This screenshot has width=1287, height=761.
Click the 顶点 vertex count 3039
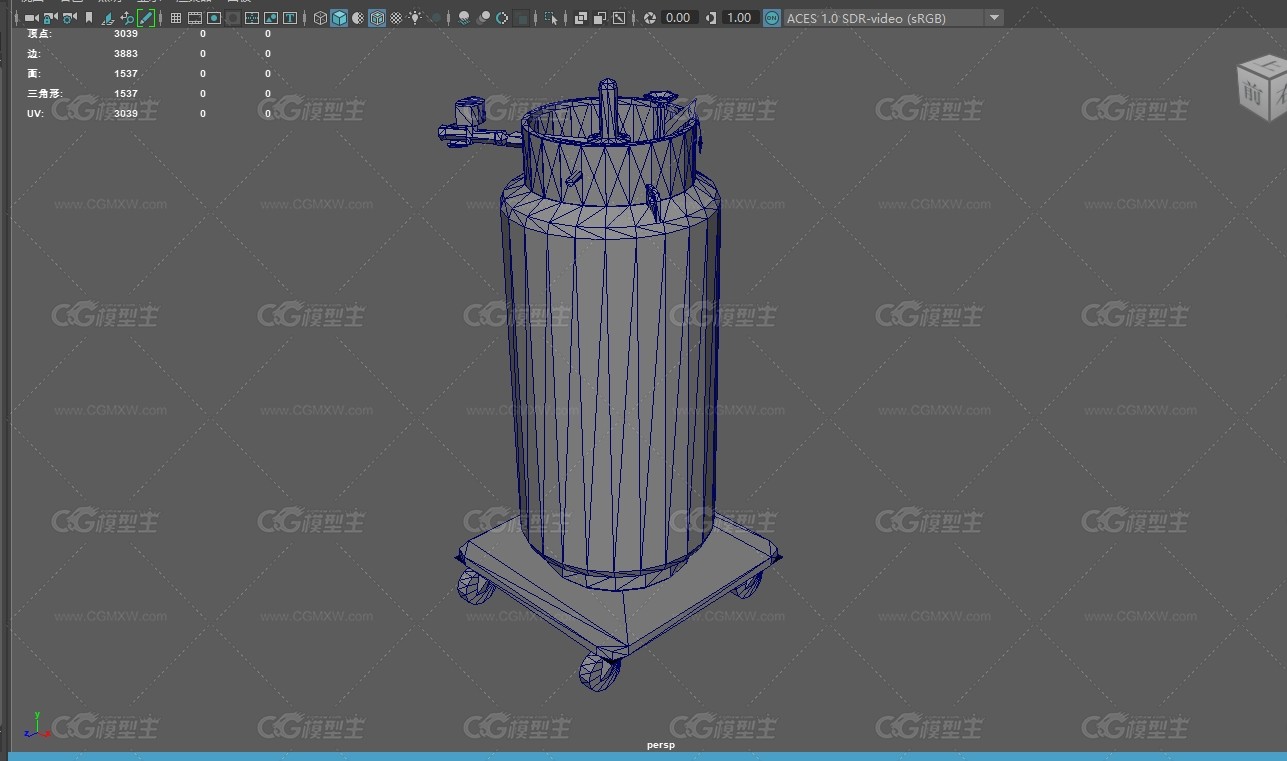tap(126, 34)
